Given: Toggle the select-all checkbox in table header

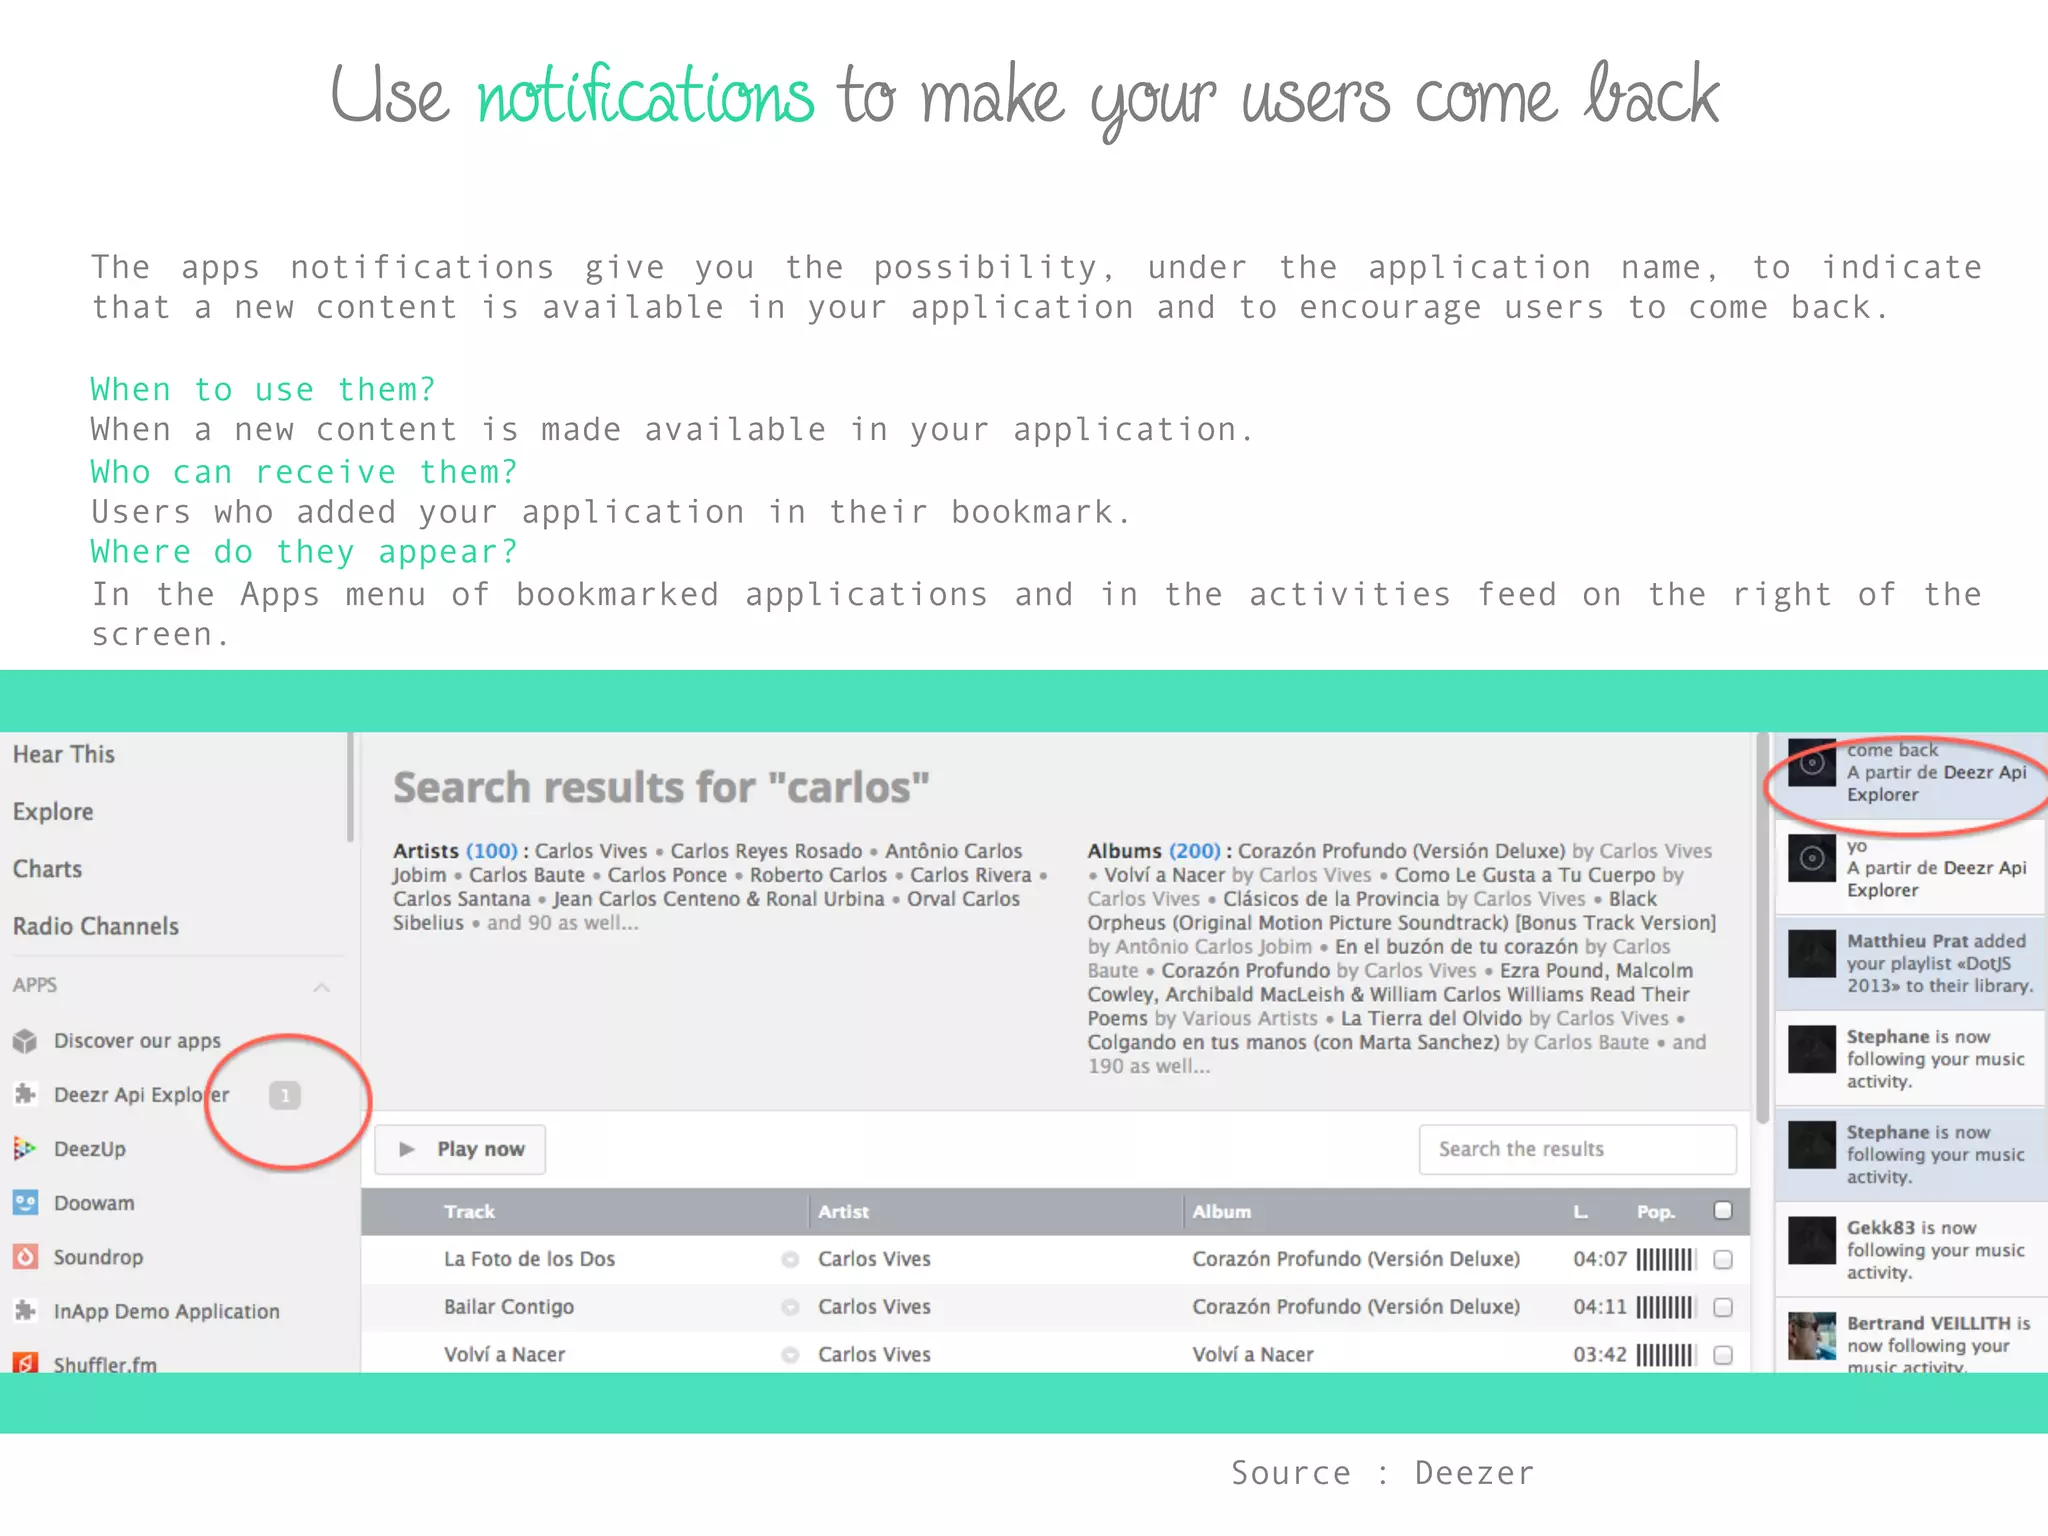Looking at the screenshot, I should point(1723,1211).
